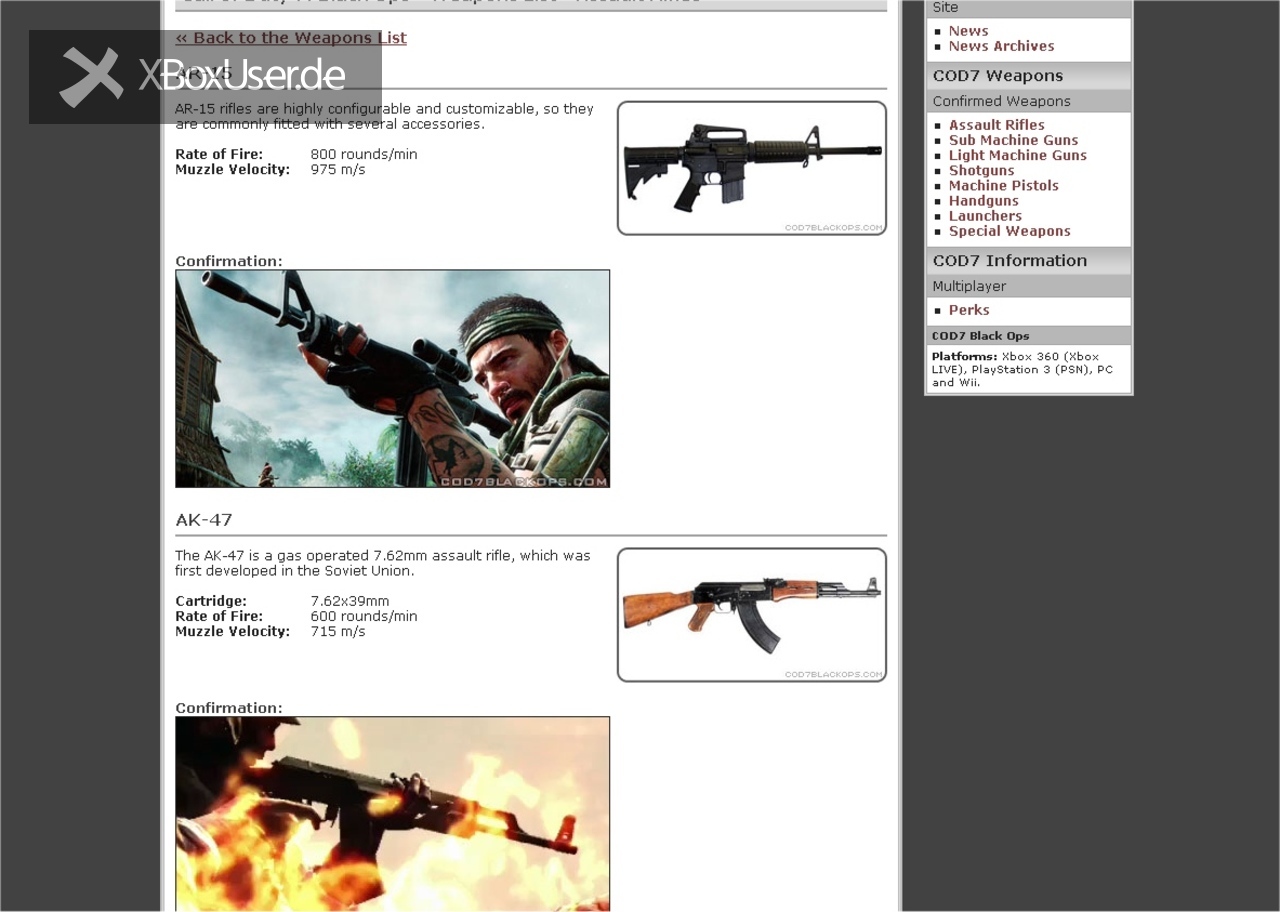Select the Platforms text in info box
1280x912 pixels.
[x=1022, y=369]
